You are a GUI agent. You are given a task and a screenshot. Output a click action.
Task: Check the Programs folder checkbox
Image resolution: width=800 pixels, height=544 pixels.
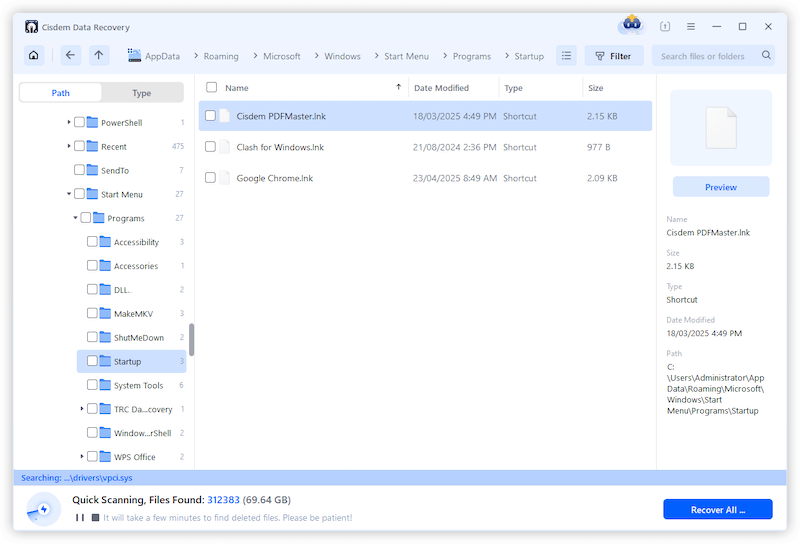tap(86, 218)
